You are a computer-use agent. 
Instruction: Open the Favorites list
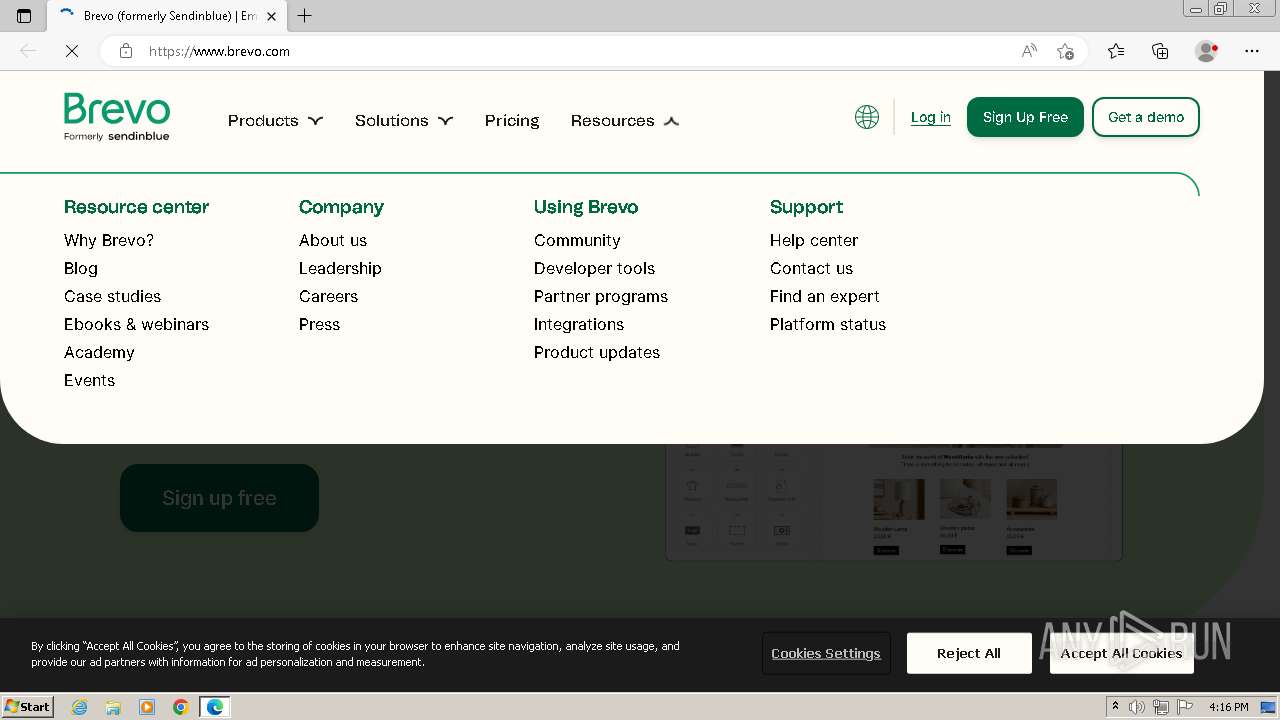[x=1116, y=51]
